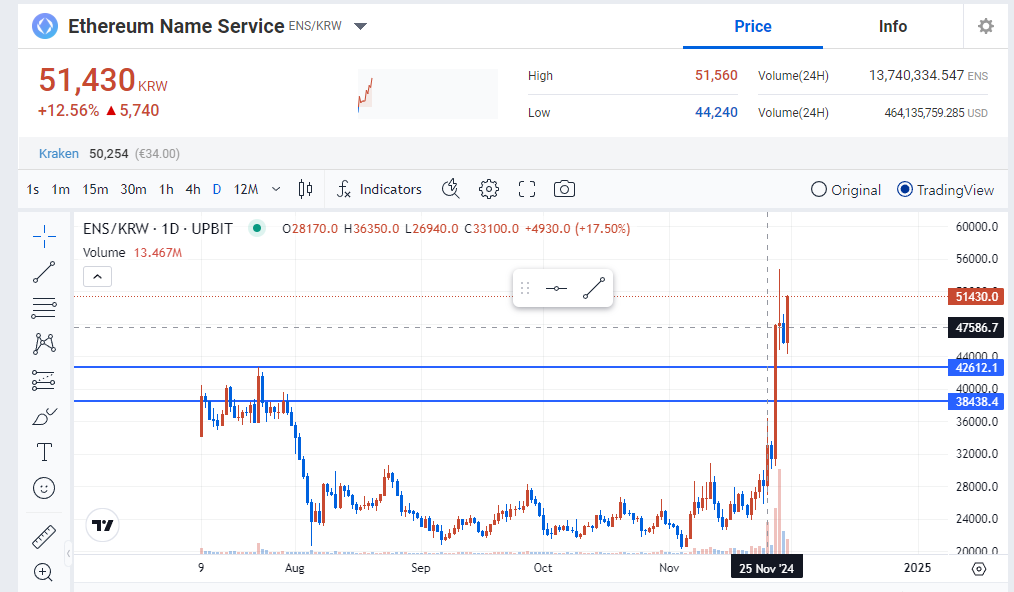
Task: Click the +12.56% price change text
Action: (69, 110)
